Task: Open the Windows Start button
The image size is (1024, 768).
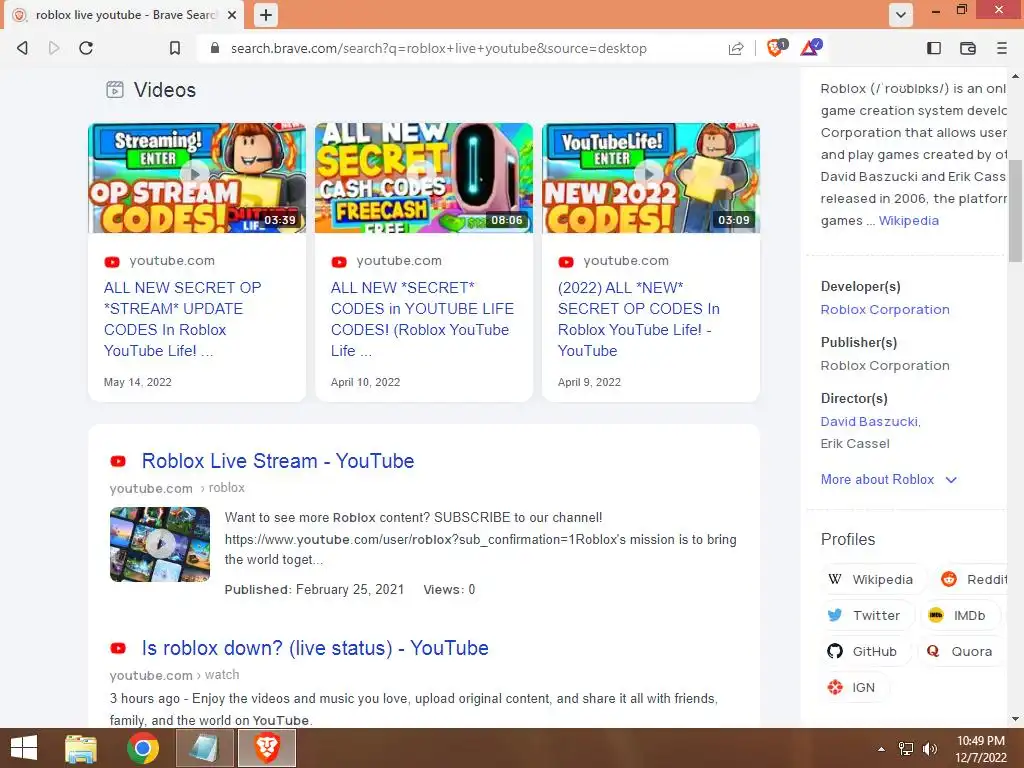Action: point(24,748)
